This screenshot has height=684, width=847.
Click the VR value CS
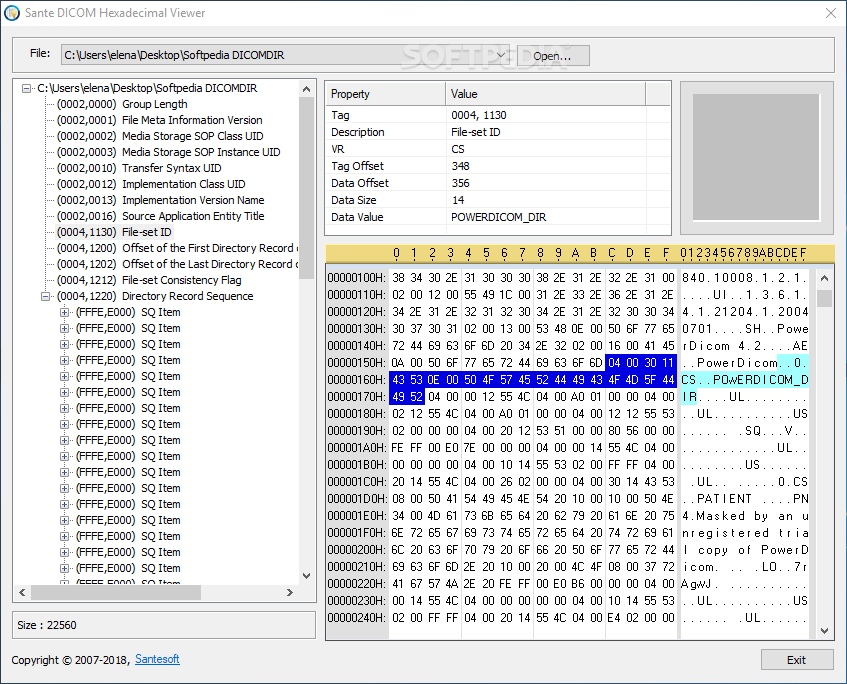458,149
